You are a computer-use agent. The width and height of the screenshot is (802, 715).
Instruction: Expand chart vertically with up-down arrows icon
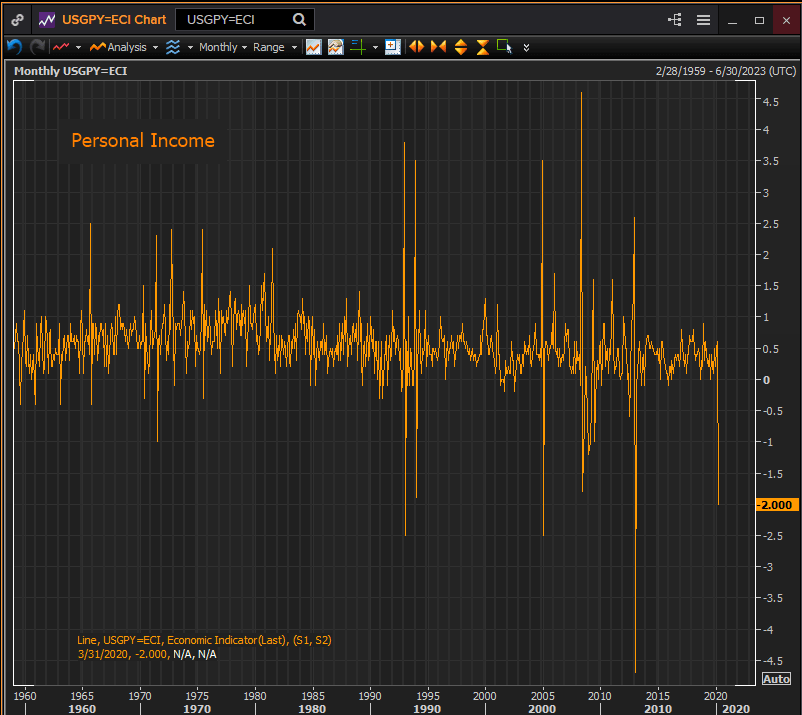tap(461, 47)
